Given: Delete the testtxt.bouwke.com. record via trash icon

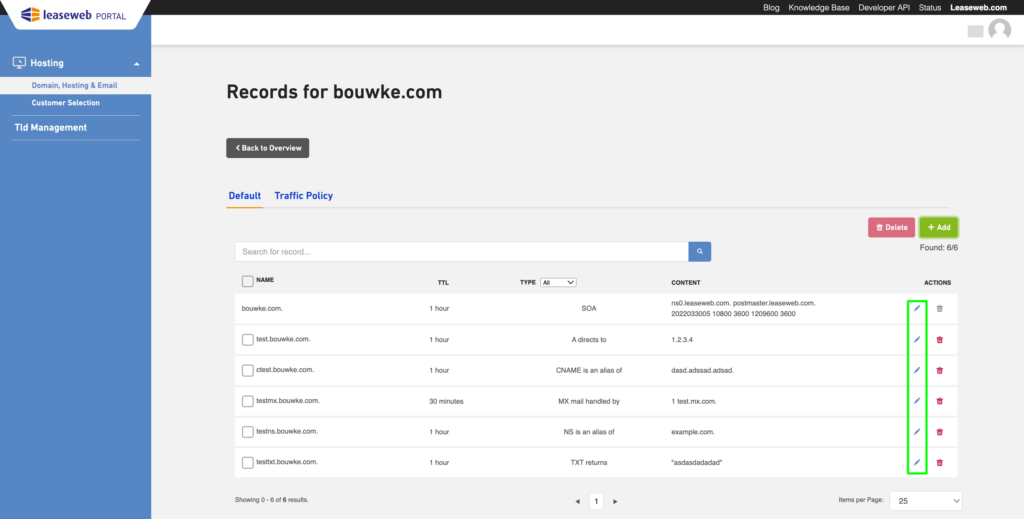Looking at the screenshot, I should [x=940, y=462].
